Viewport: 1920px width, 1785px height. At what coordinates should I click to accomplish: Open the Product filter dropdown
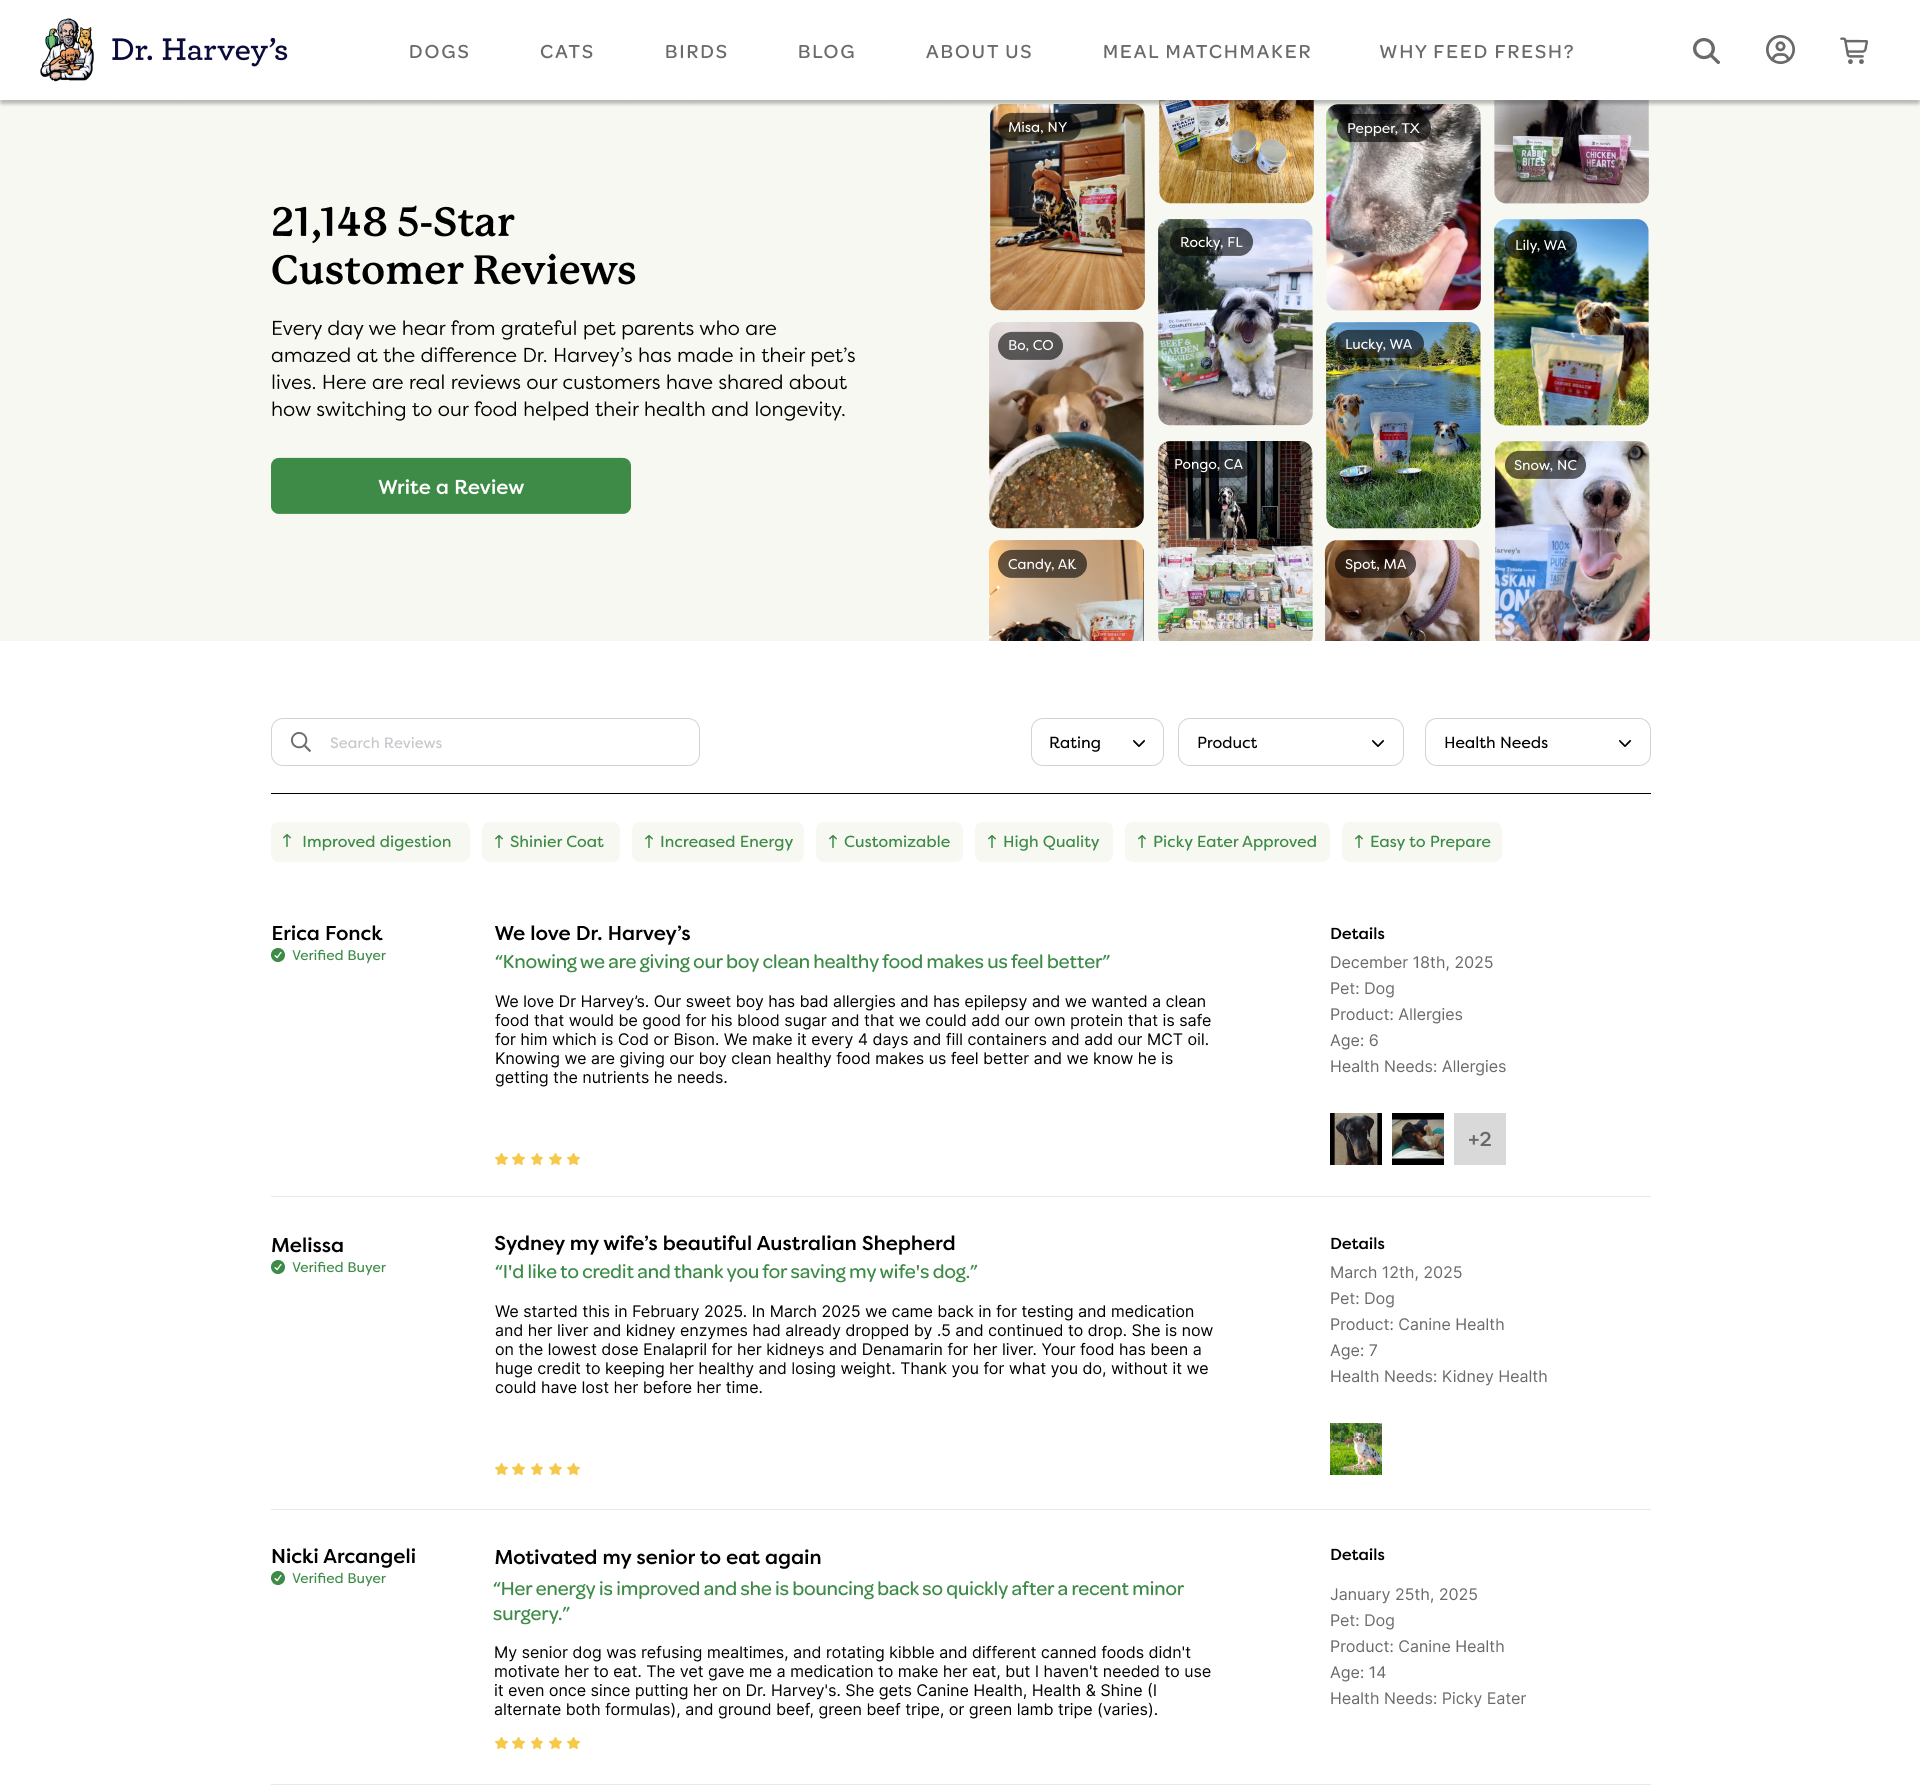(x=1290, y=742)
